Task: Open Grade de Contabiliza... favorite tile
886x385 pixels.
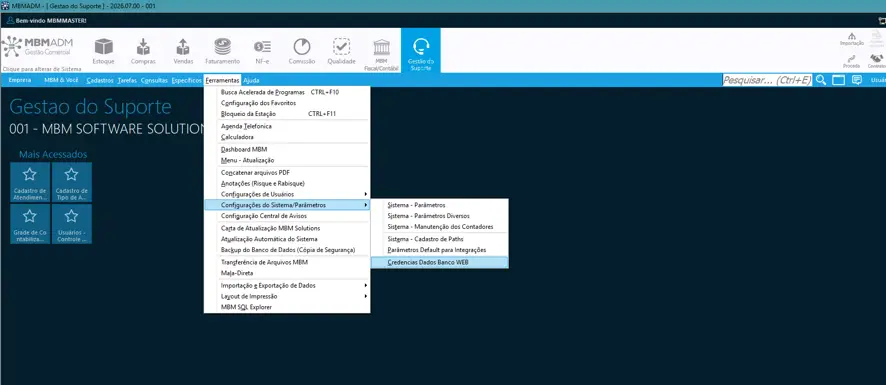Action: point(30,224)
